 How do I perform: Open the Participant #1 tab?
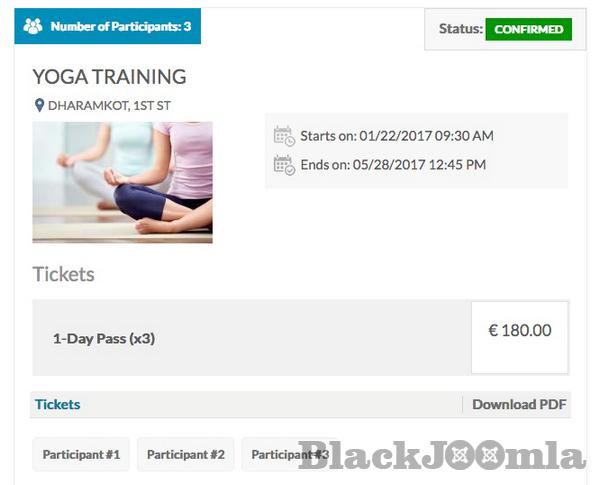81,454
